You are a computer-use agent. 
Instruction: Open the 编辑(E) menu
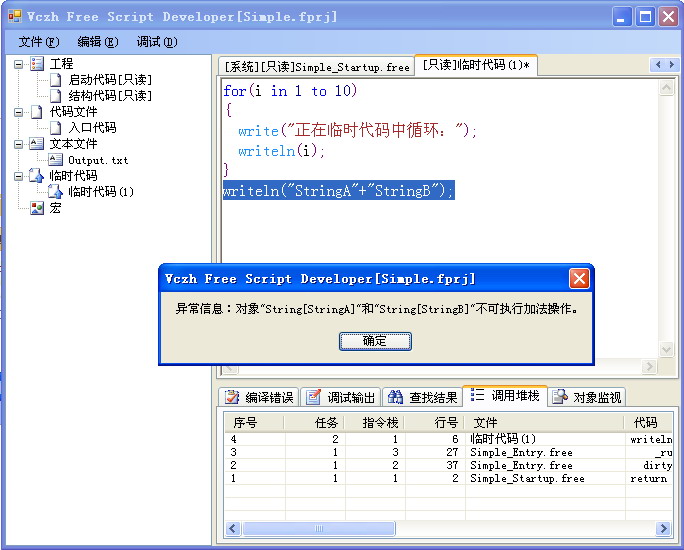tap(98, 42)
